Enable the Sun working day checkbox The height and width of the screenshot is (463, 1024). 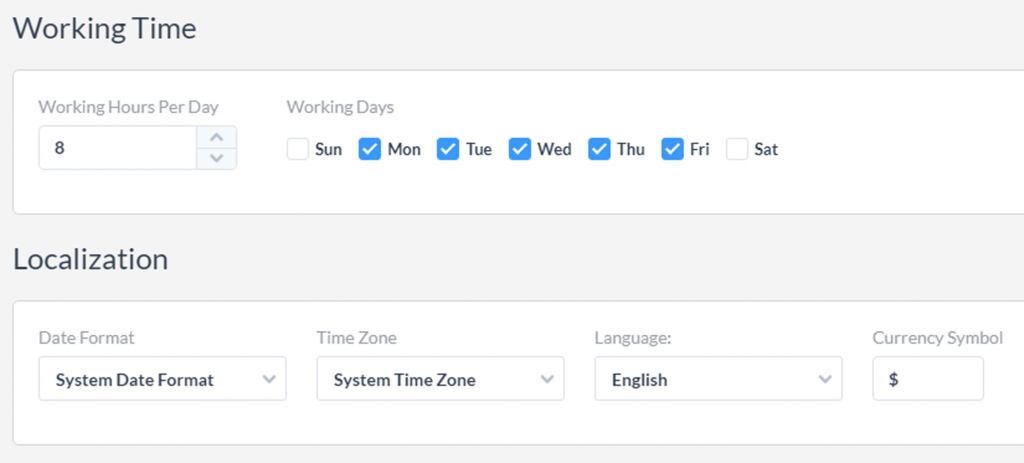297,149
